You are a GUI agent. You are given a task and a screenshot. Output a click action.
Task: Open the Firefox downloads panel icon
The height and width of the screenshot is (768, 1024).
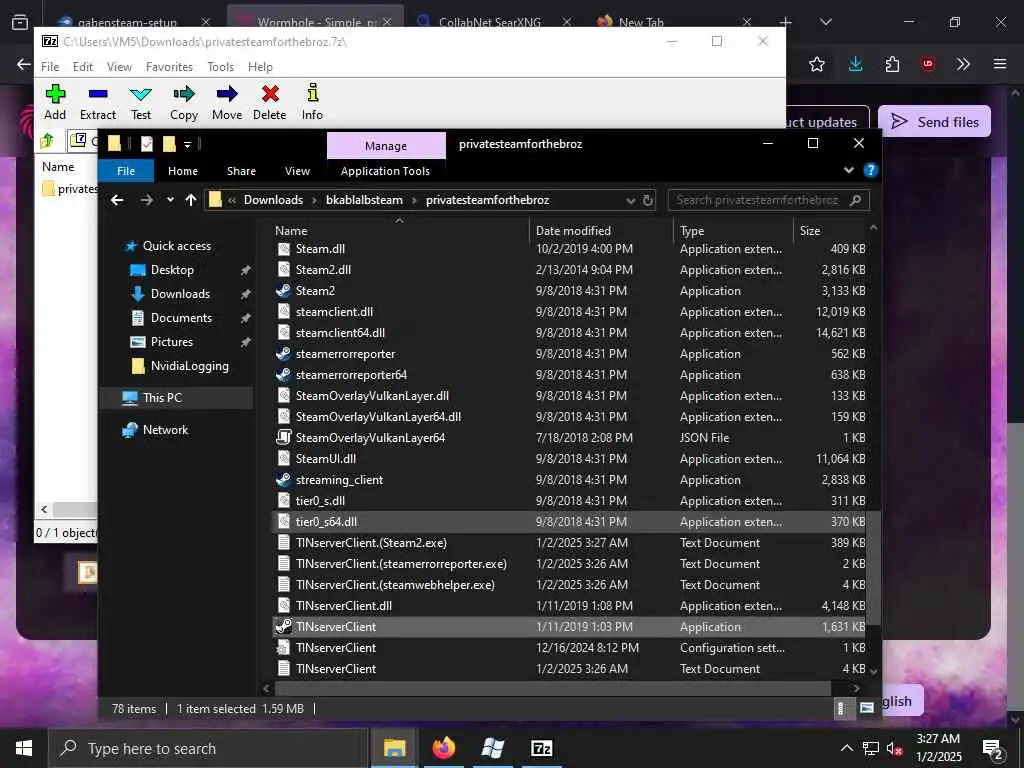[x=856, y=64]
